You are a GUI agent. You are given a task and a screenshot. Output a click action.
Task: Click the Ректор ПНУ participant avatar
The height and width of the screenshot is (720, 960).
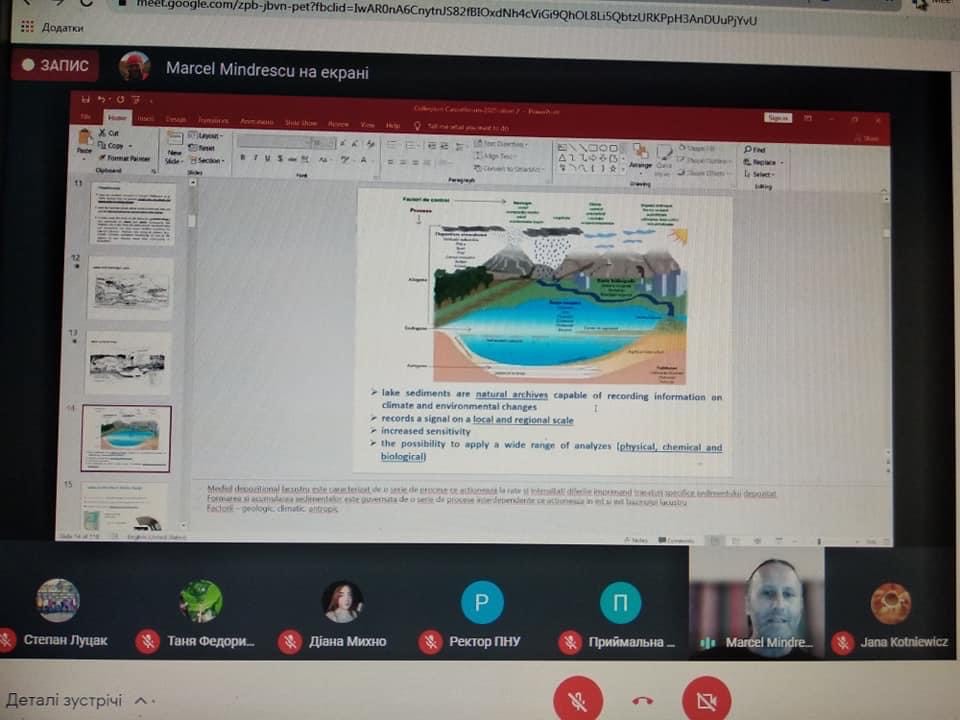(482, 602)
